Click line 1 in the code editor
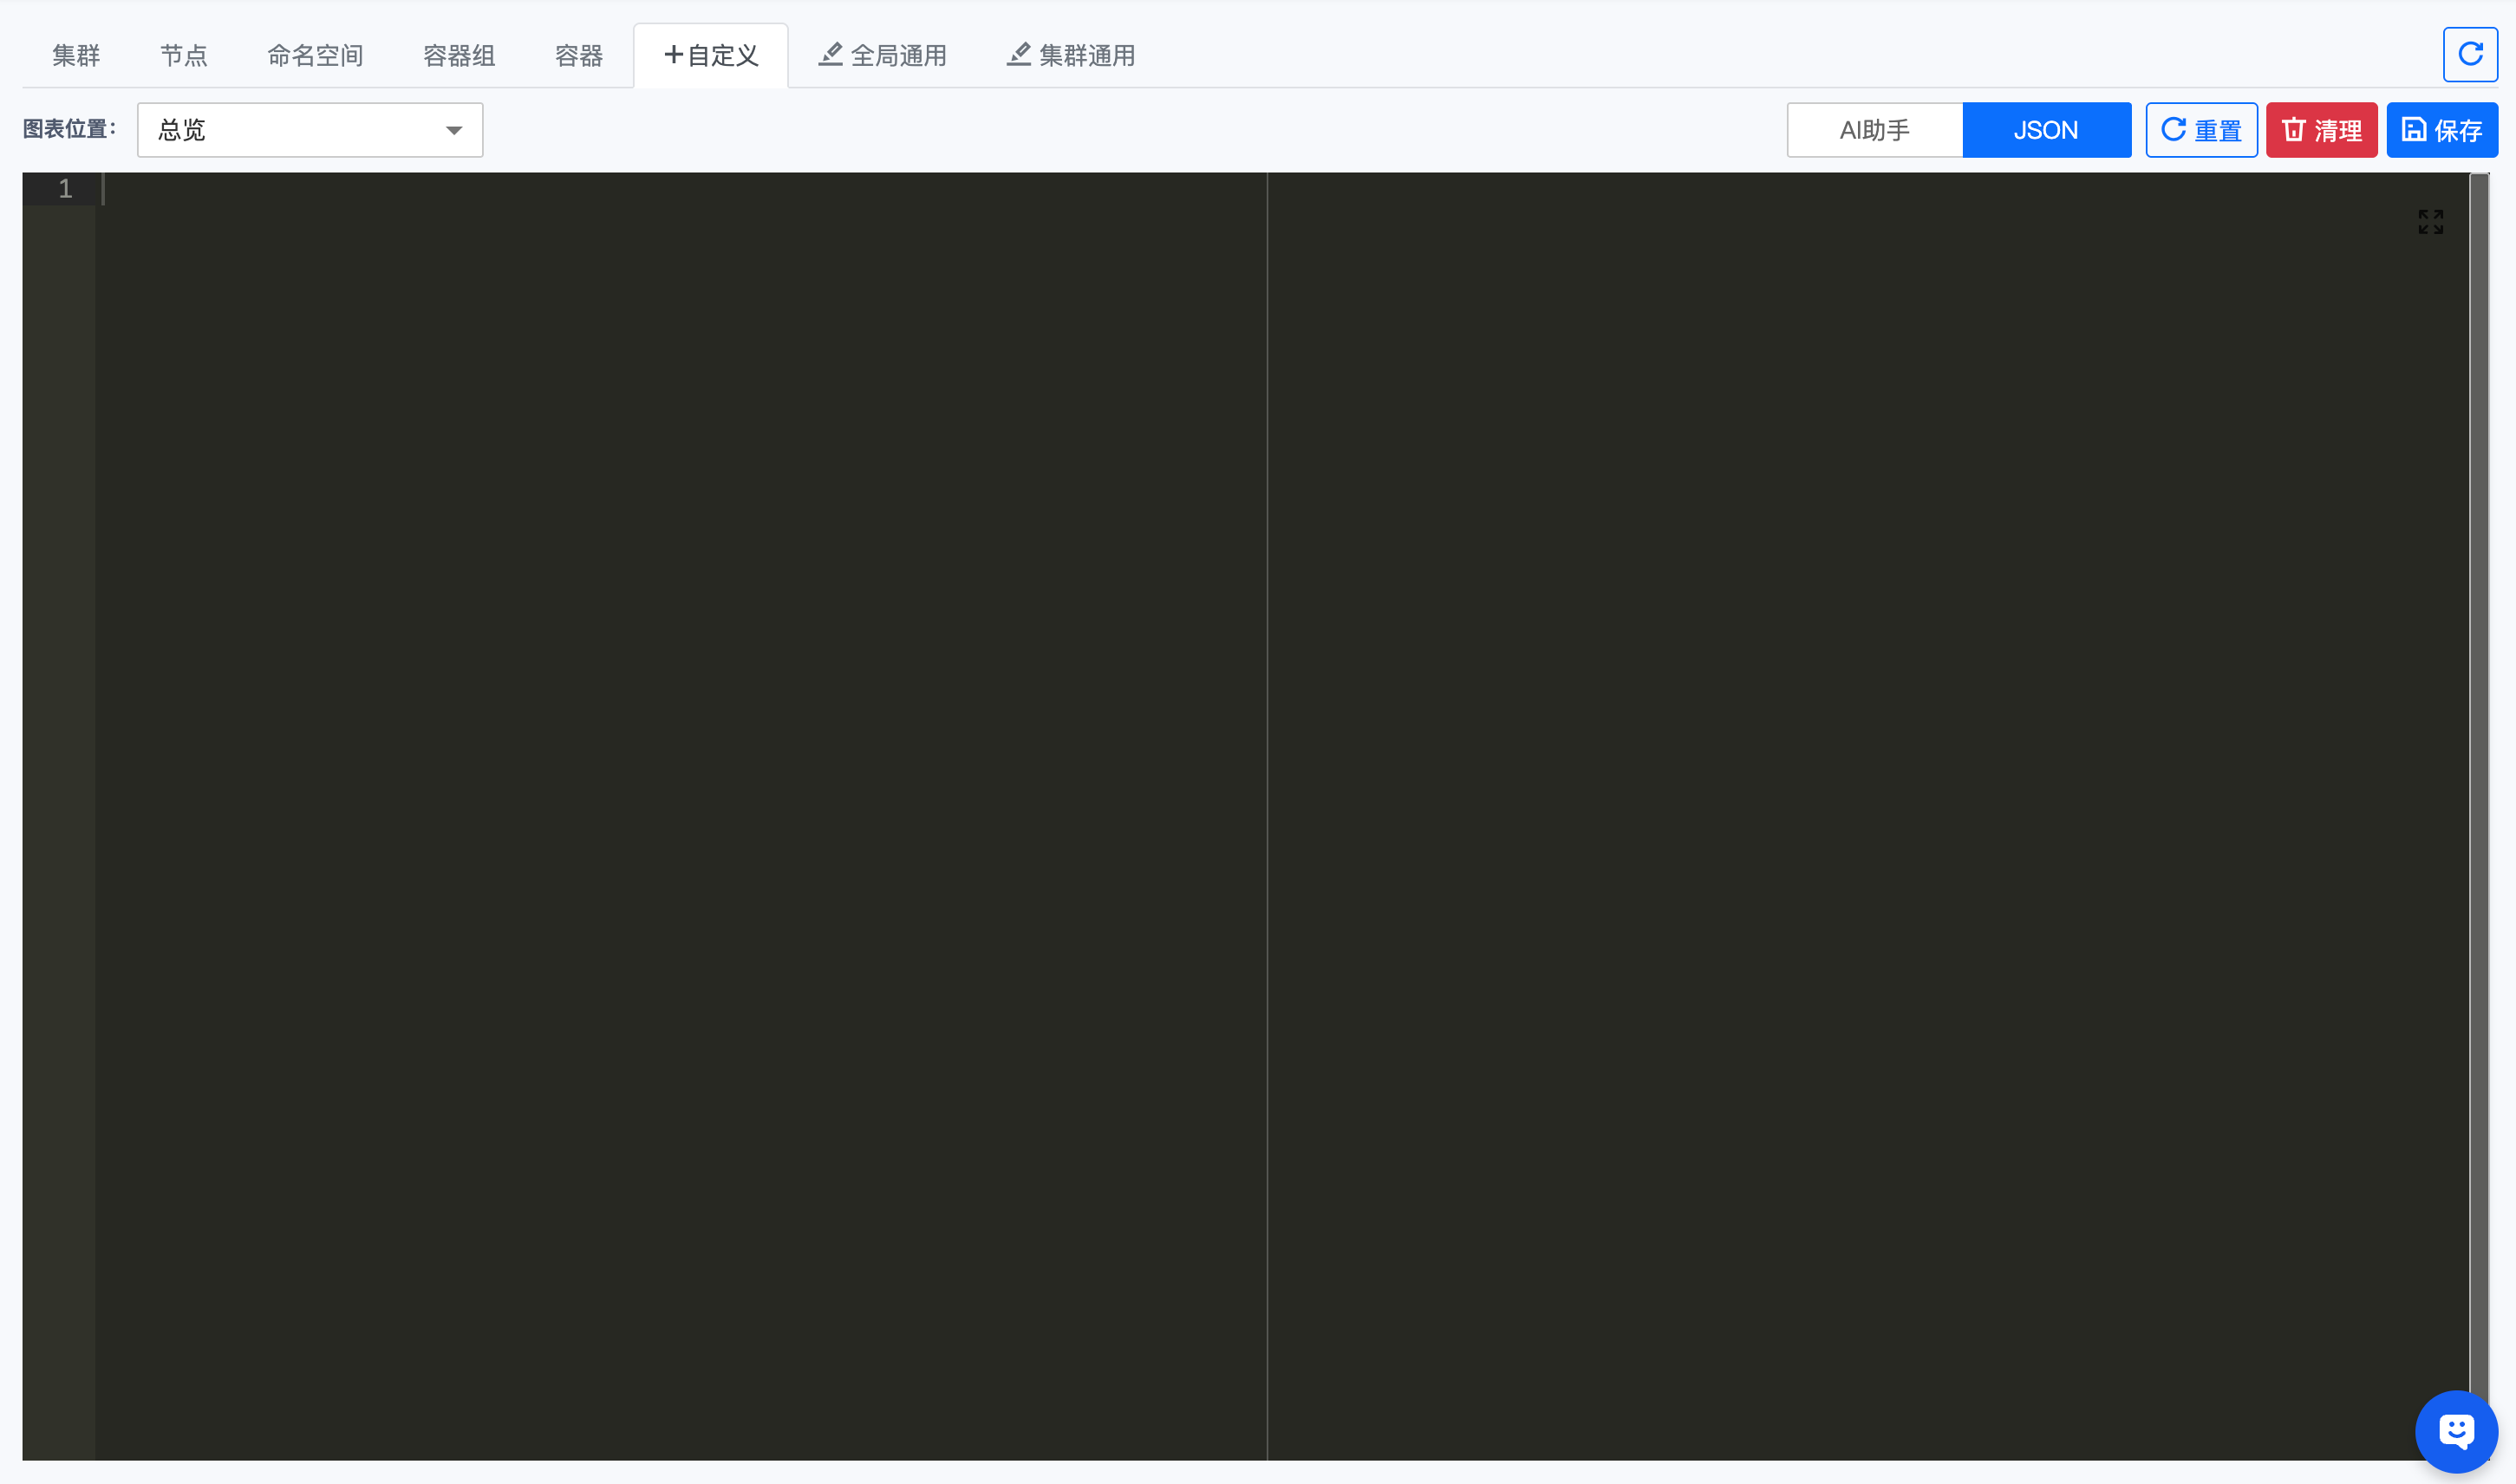Viewport: 2516px width, 1484px height. 600,189
